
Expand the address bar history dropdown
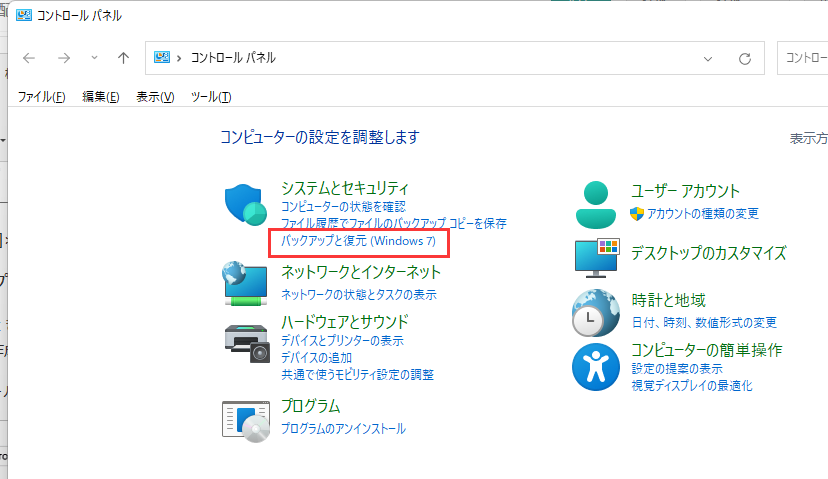point(708,59)
